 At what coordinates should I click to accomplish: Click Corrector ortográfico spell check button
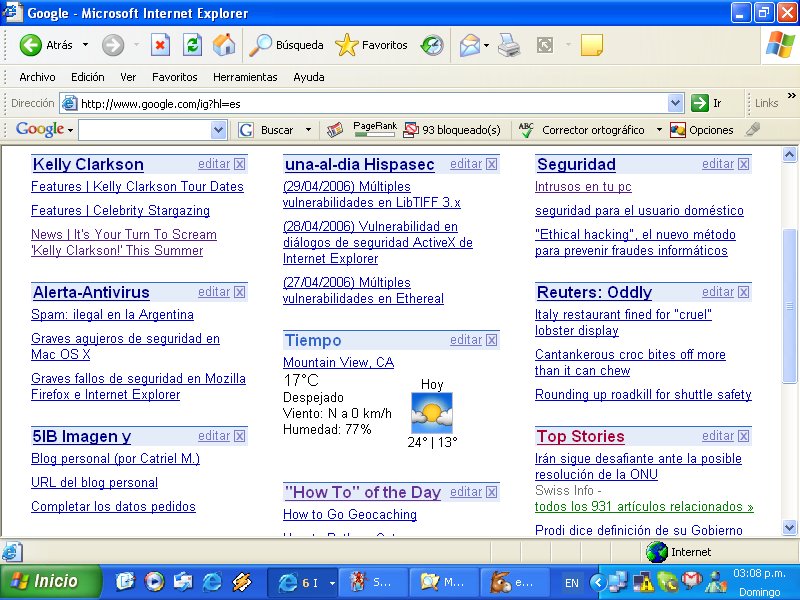pos(582,130)
